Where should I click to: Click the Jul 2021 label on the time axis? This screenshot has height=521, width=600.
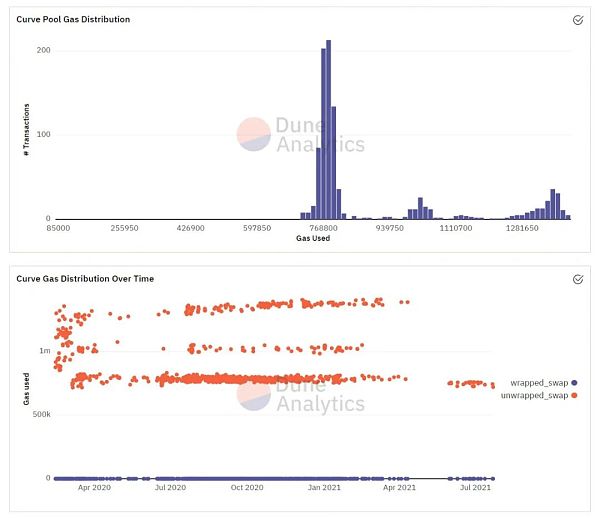pyautogui.click(x=475, y=488)
